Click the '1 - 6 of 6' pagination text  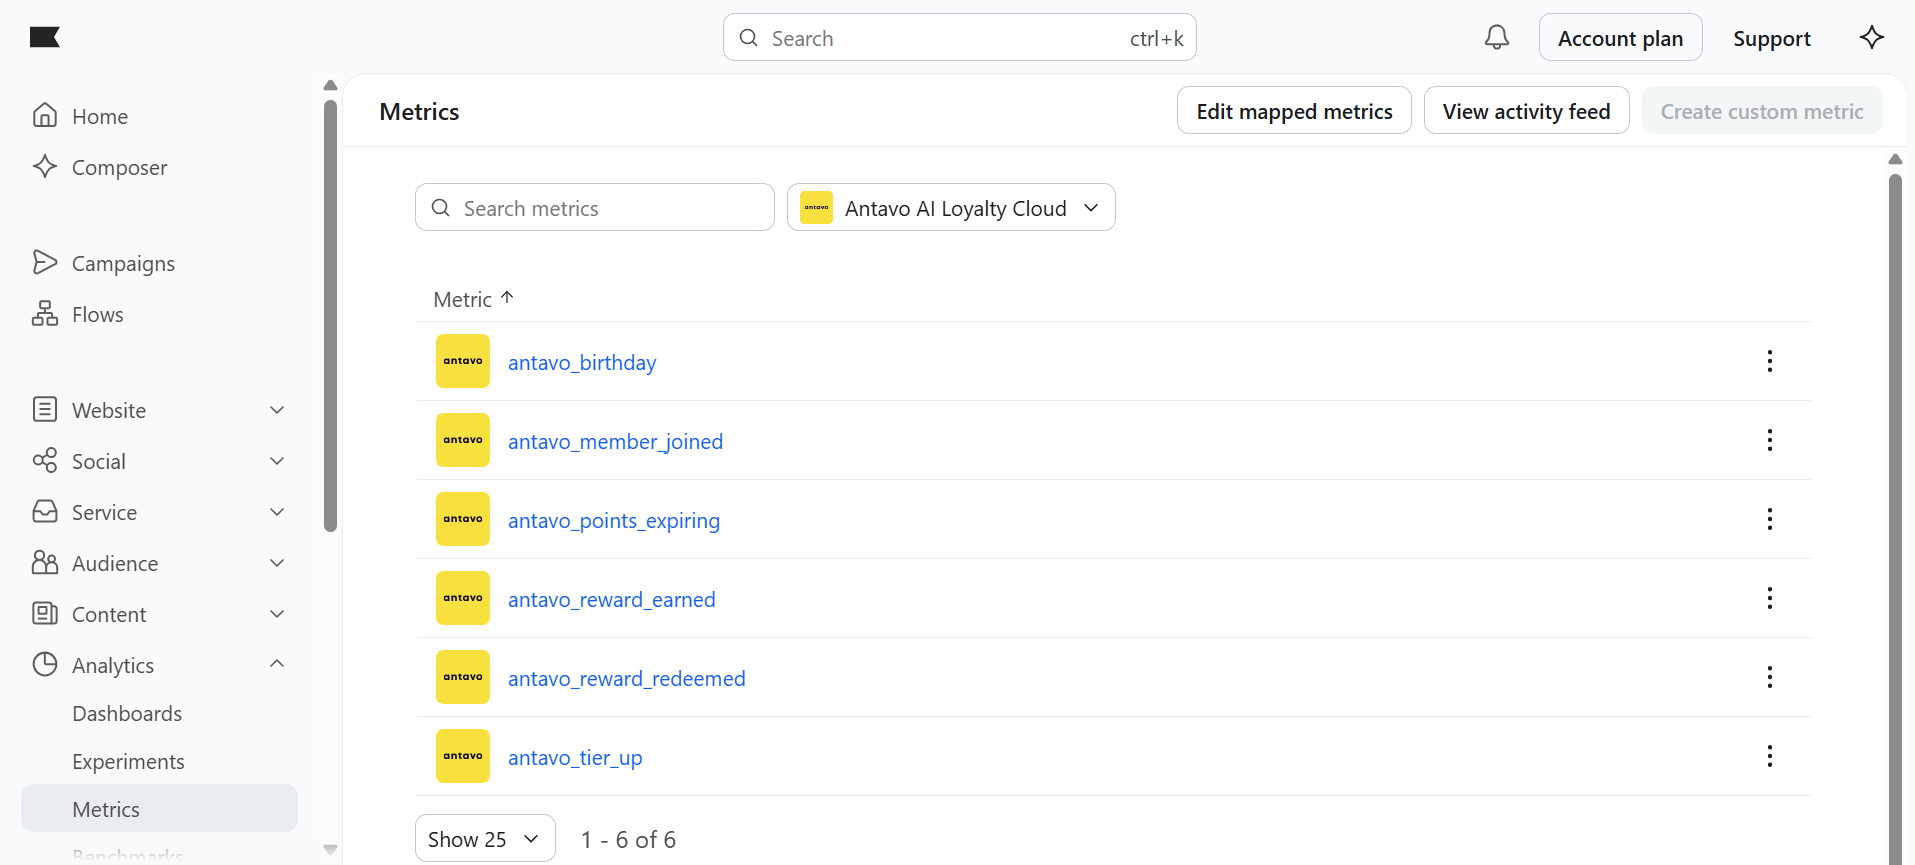(628, 840)
